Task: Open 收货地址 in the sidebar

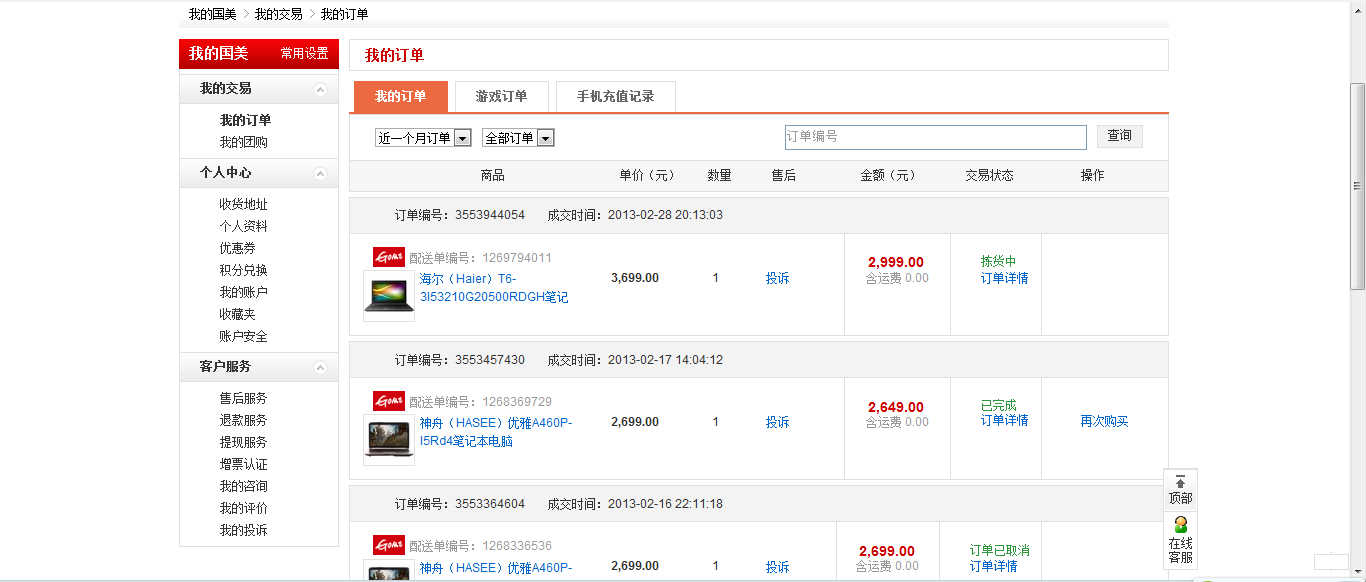Action: pos(243,204)
